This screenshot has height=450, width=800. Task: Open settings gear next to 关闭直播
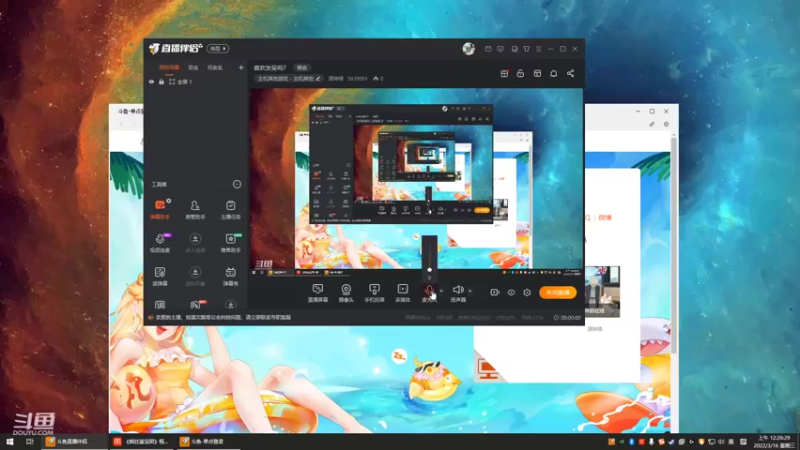tap(527, 292)
